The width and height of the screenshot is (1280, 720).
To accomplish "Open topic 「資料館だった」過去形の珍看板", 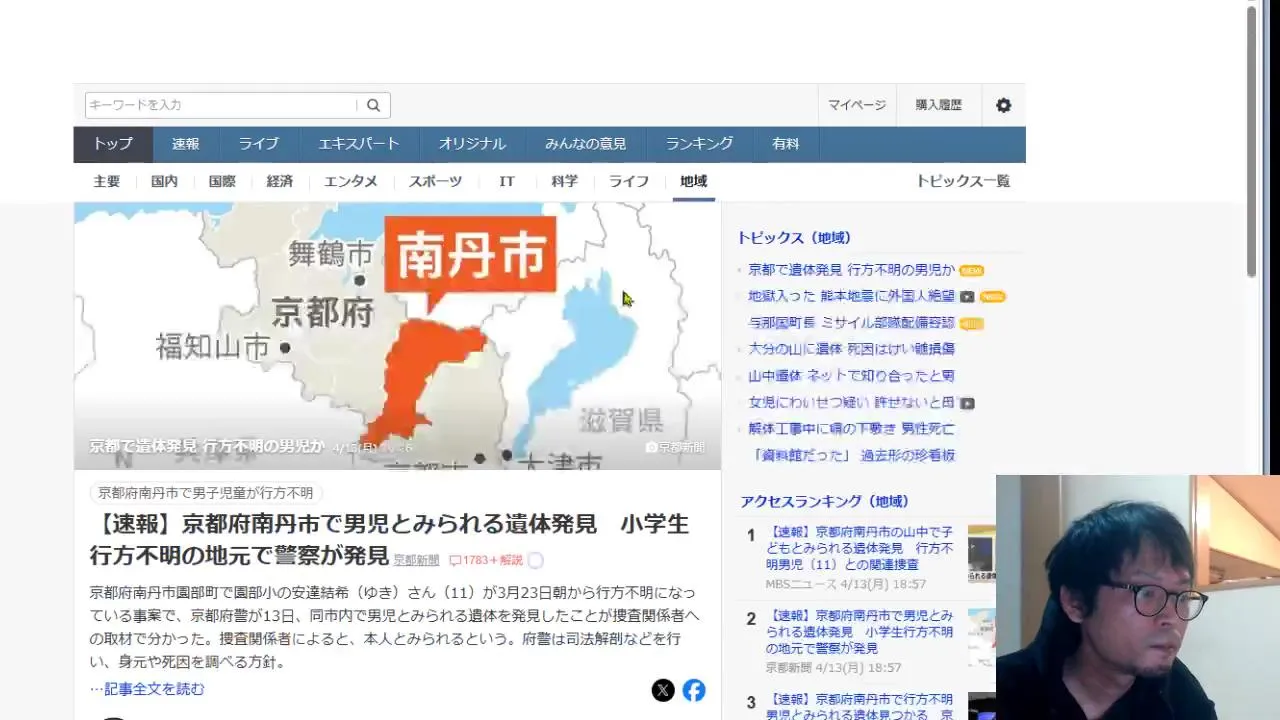I will click(853, 455).
